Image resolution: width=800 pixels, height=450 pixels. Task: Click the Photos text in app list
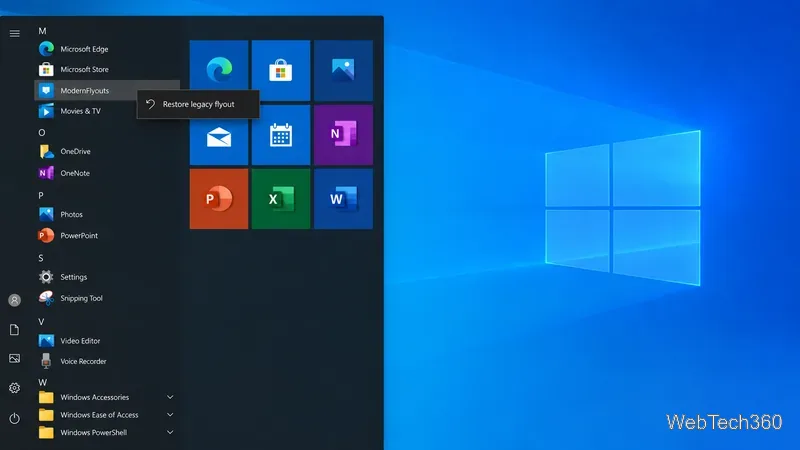pyautogui.click(x=71, y=214)
